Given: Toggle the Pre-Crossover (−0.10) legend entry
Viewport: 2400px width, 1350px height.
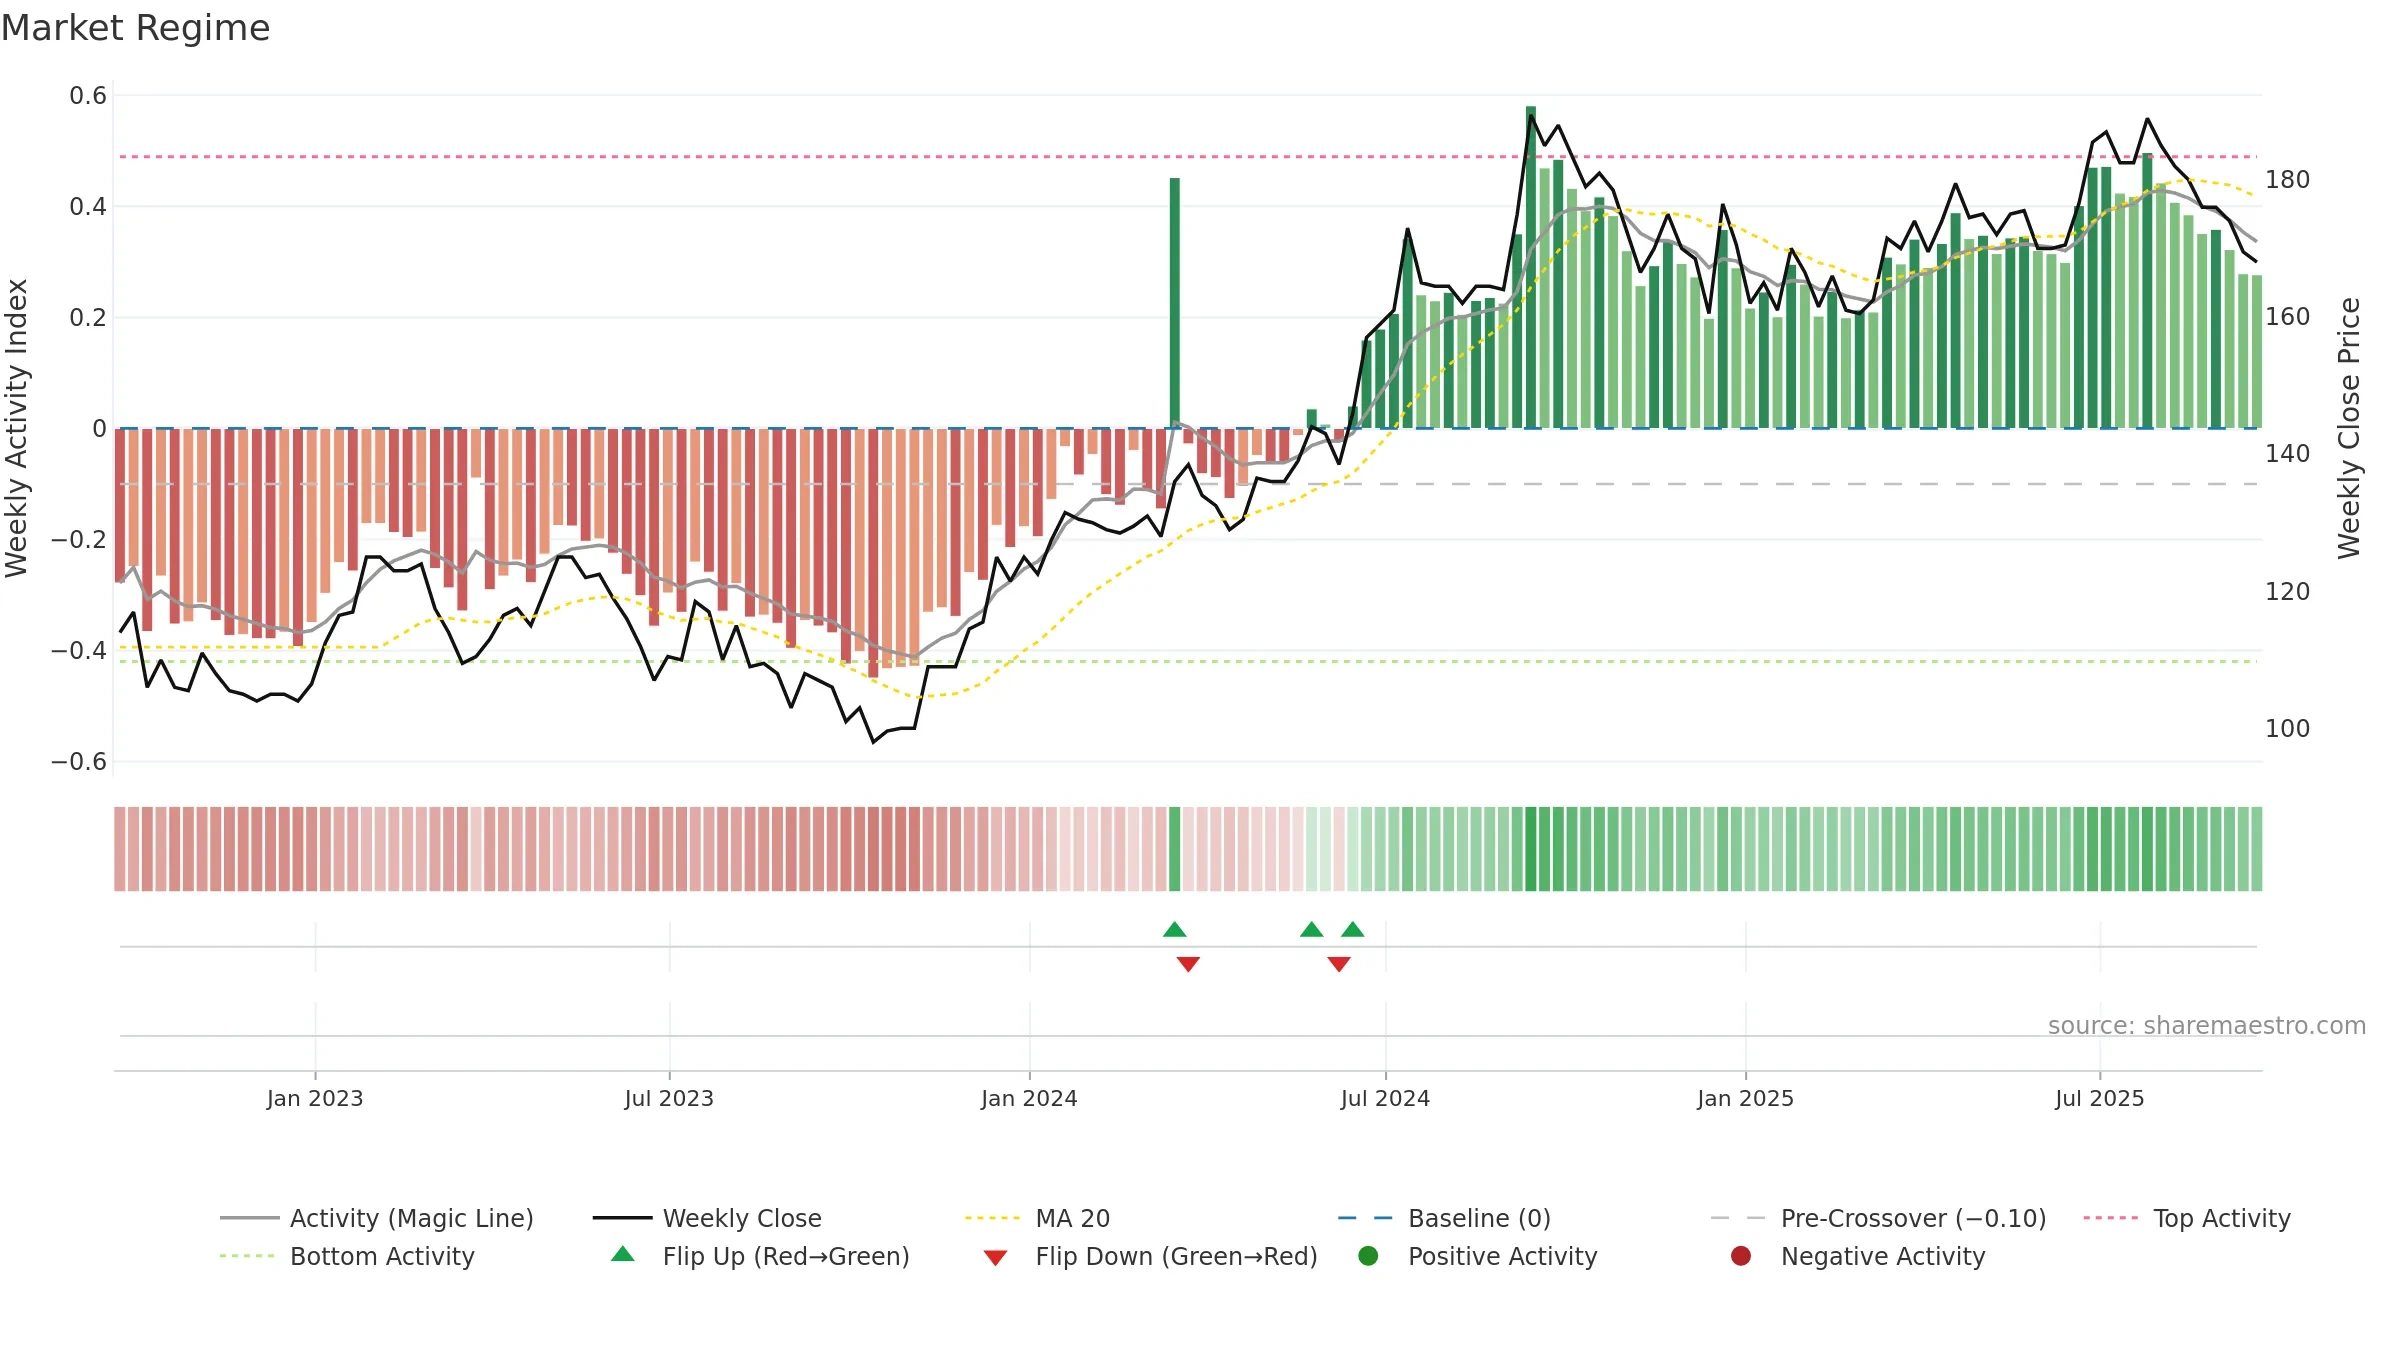Looking at the screenshot, I should (x=1879, y=1218).
